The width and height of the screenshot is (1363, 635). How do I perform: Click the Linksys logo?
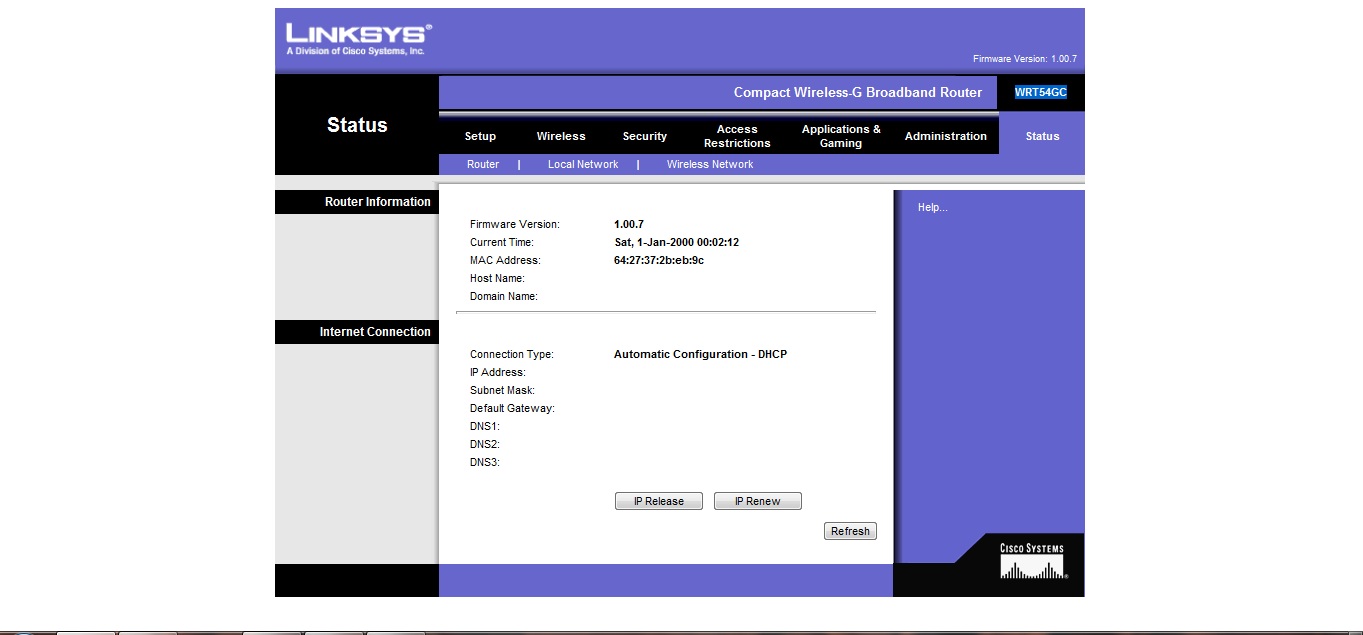[x=359, y=39]
